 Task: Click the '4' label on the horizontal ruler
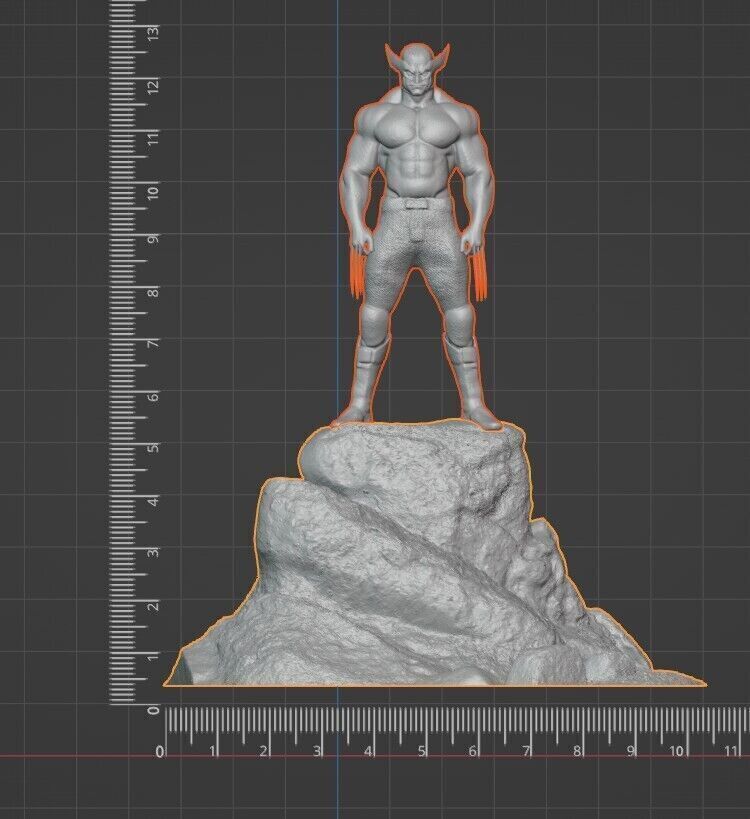tap(369, 752)
